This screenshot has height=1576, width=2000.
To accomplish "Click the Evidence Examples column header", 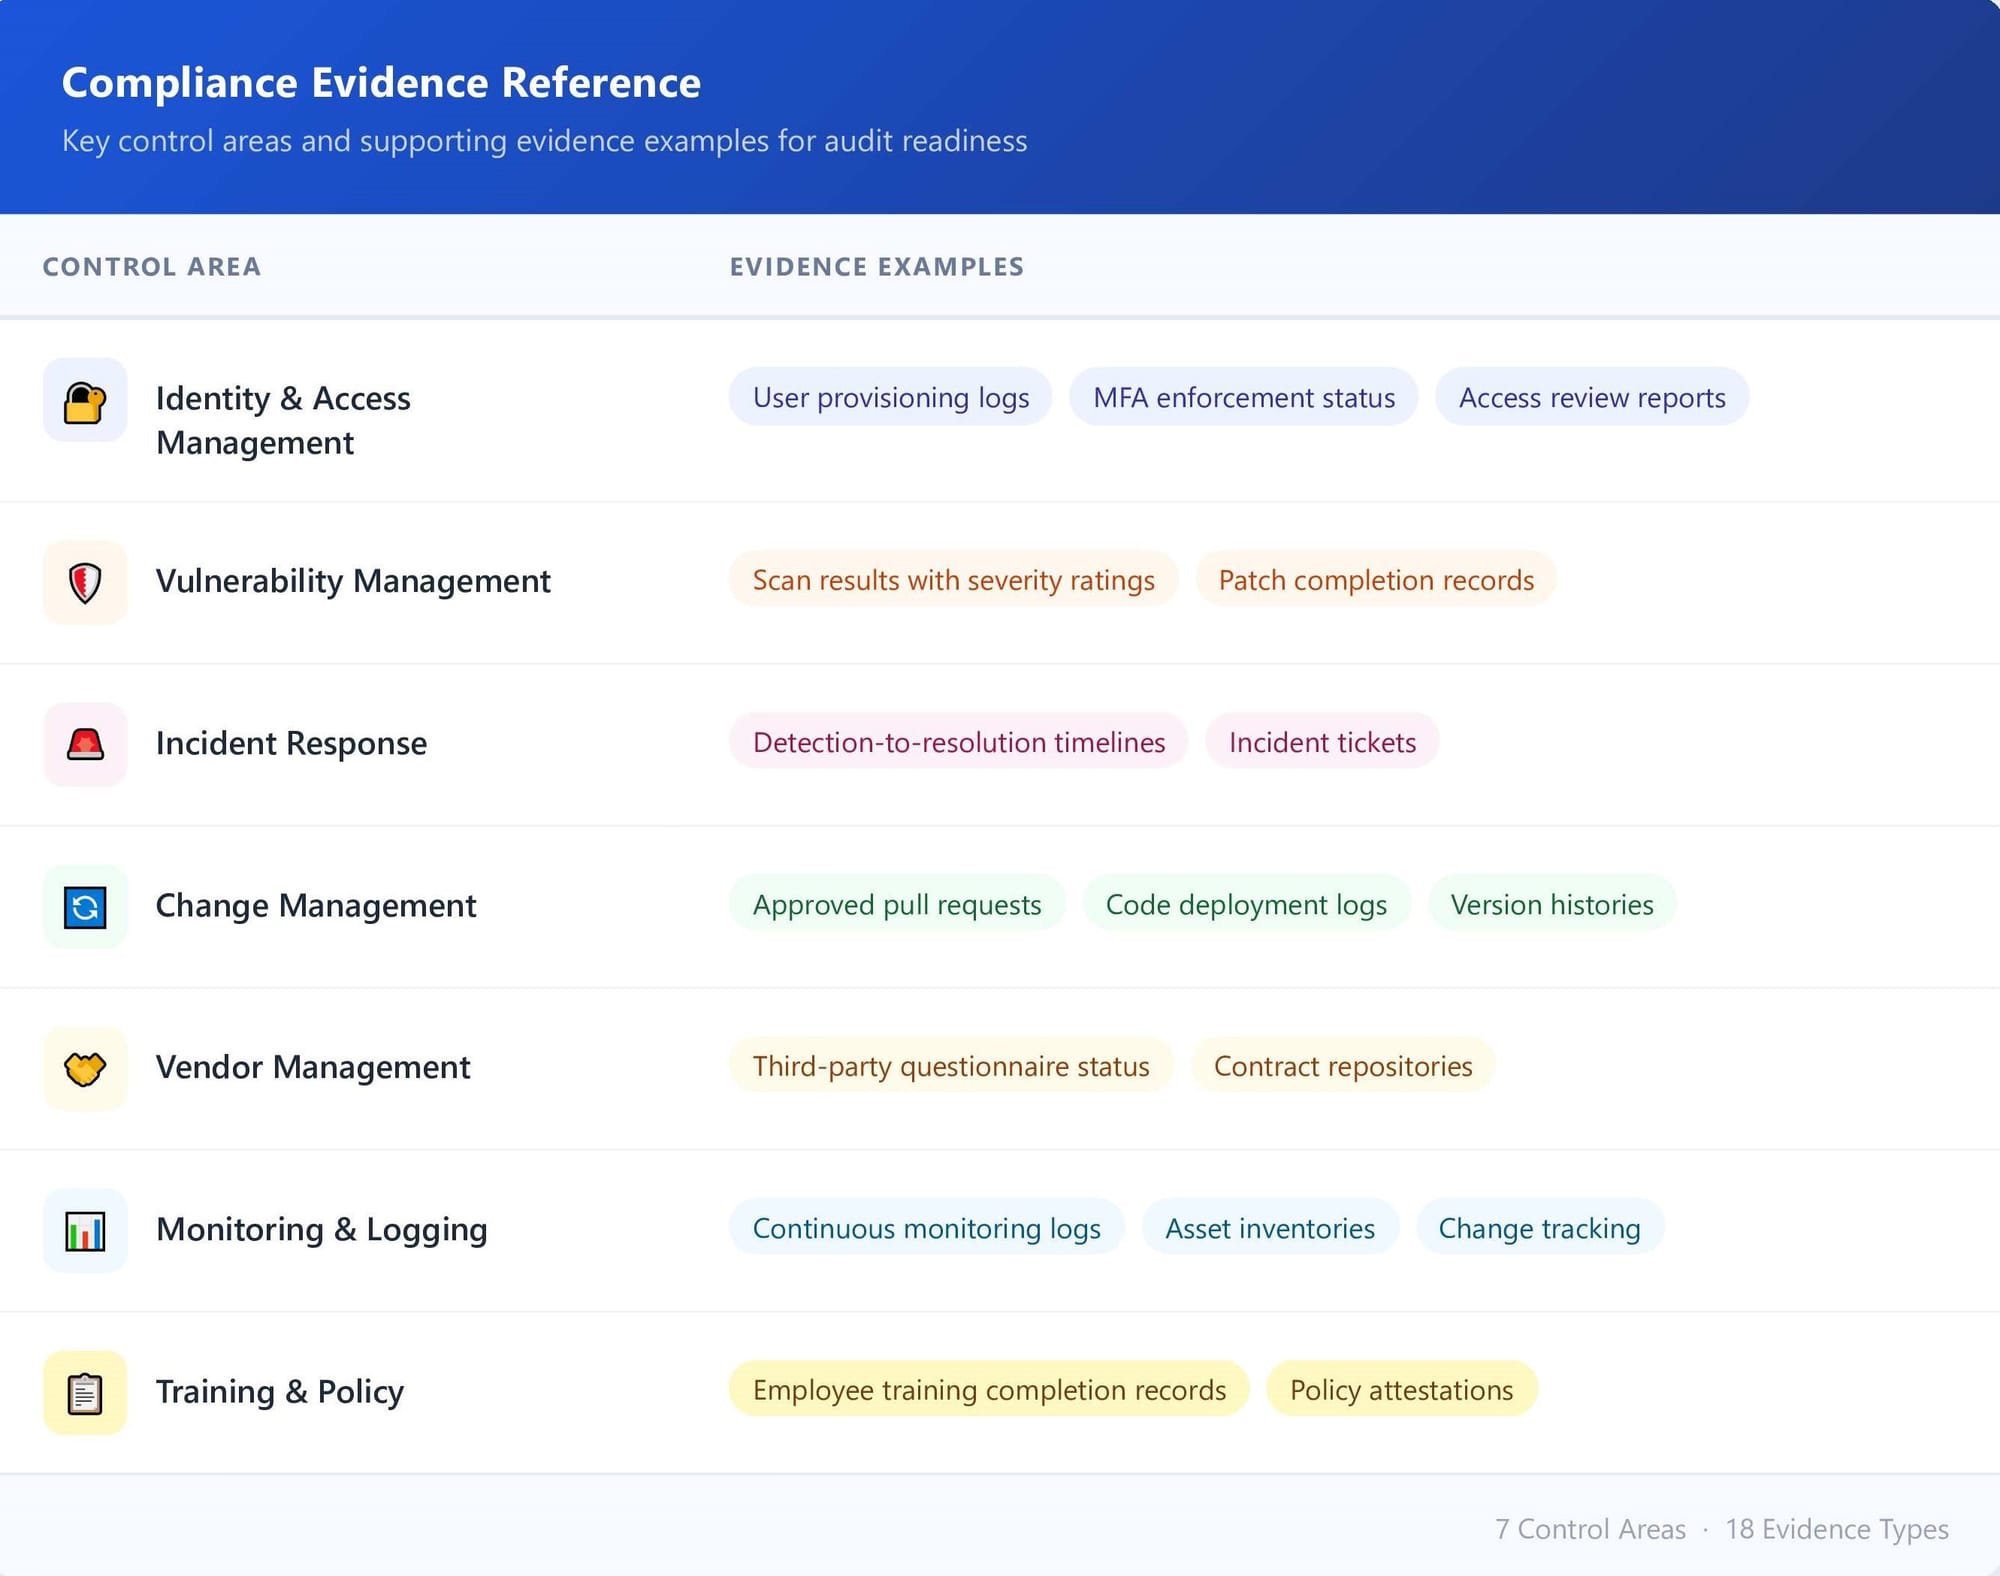I will pos(876,267).
